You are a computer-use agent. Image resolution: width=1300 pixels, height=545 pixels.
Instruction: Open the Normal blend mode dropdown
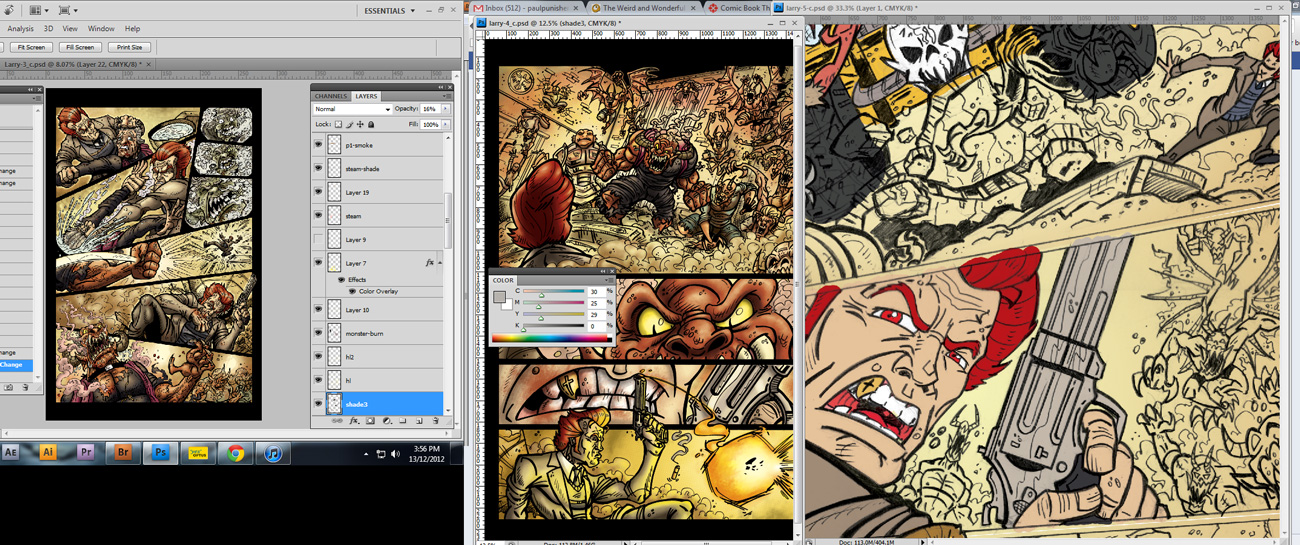click(x=352, y=109)
